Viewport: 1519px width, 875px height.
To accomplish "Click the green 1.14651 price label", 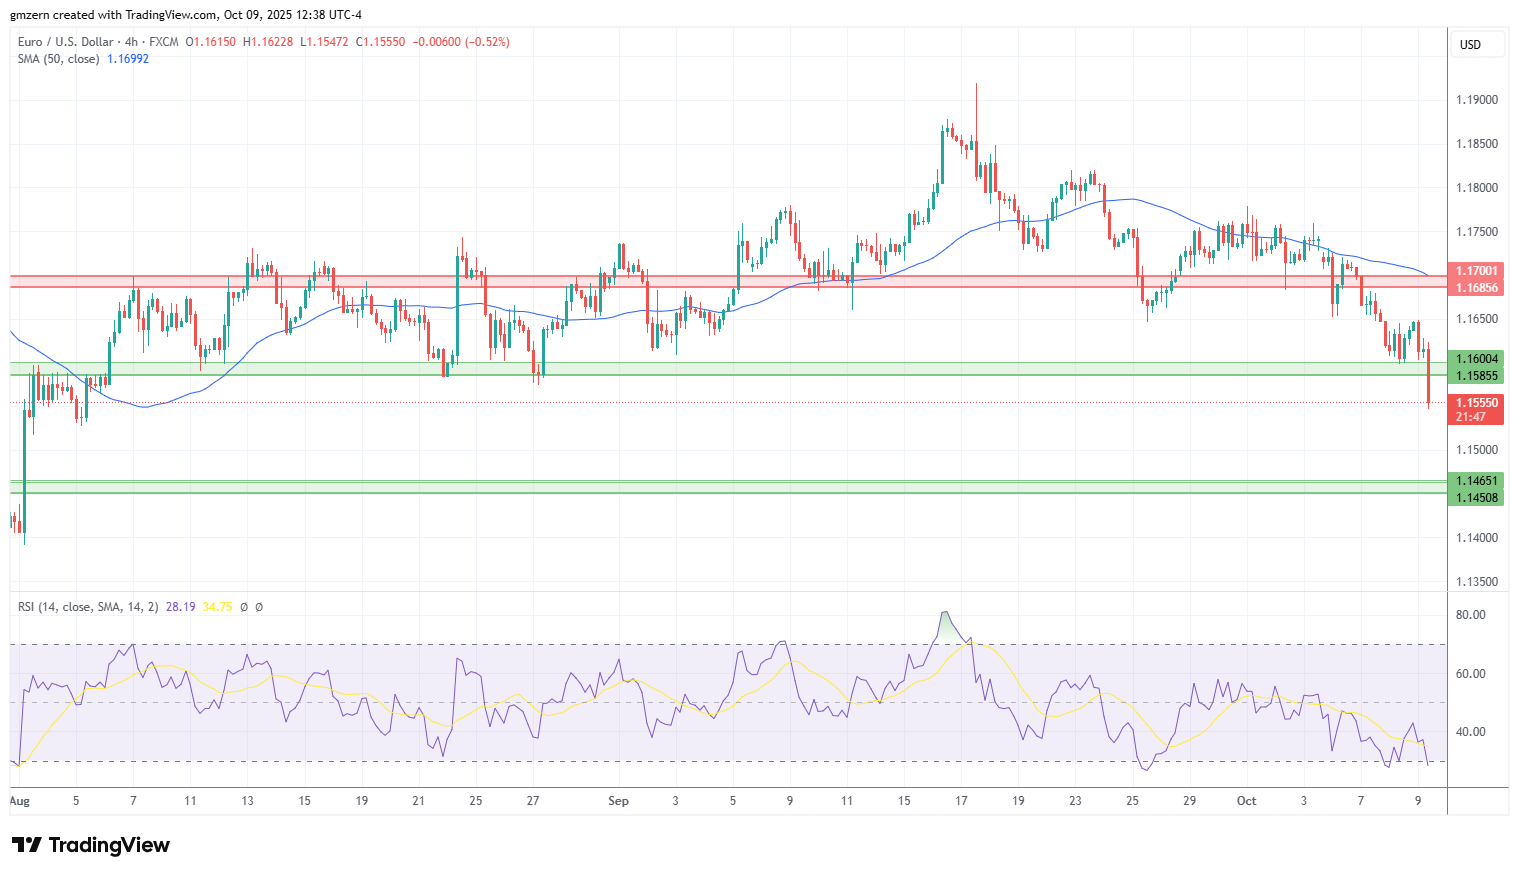I will (x=1476, y=481).
